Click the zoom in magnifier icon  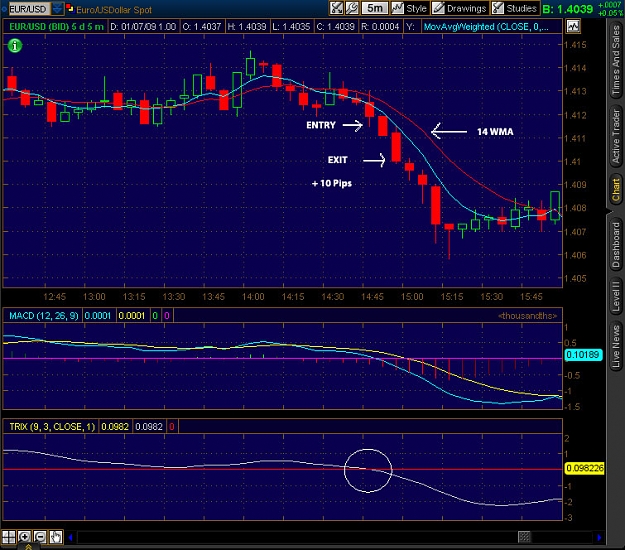click(24, 537)
